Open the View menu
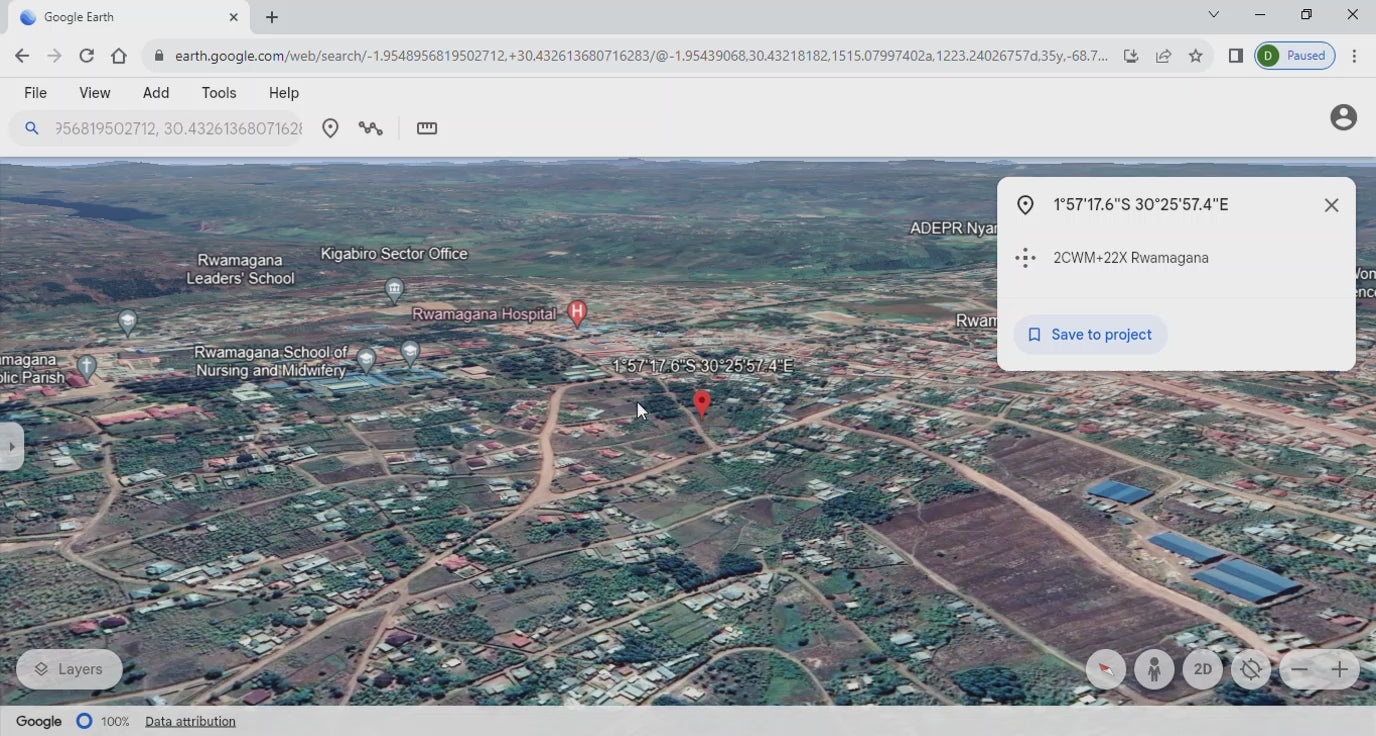Viewport: 1376px width, 736px height. point(95,93)
